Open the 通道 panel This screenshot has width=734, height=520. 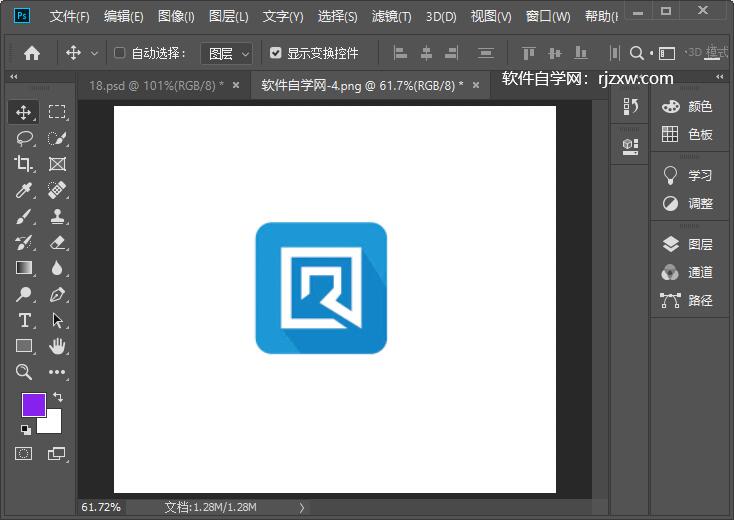(687, 272)
